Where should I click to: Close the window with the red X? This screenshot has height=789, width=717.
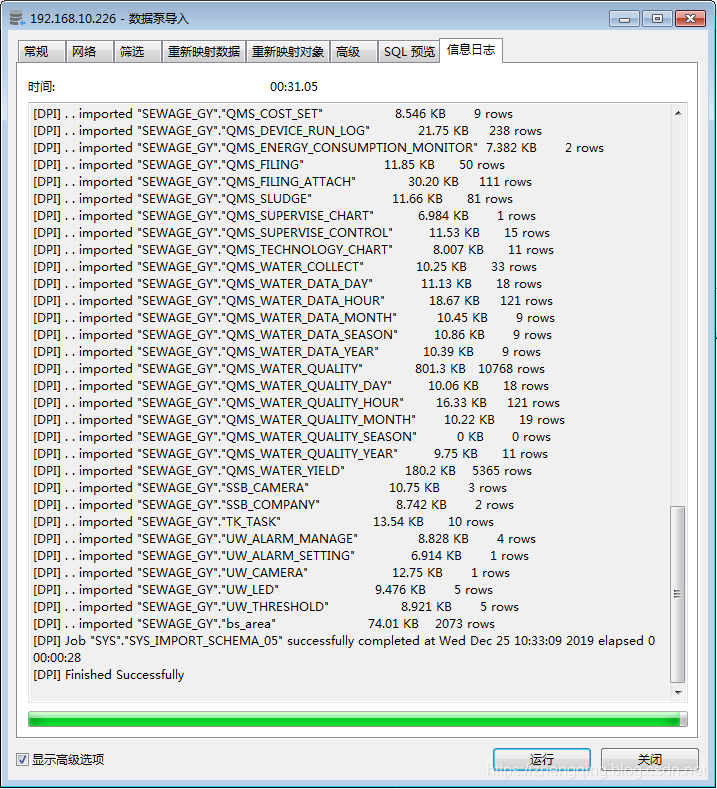pyautogui.click(x=690, y=19)
